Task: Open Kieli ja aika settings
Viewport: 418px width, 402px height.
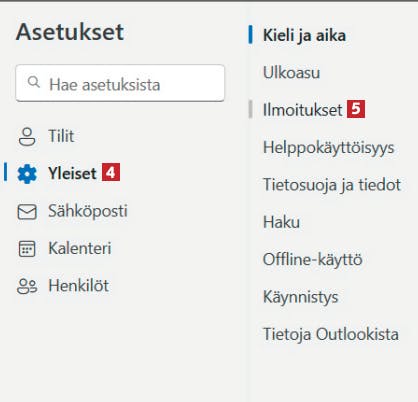Action: pos(304,35)
